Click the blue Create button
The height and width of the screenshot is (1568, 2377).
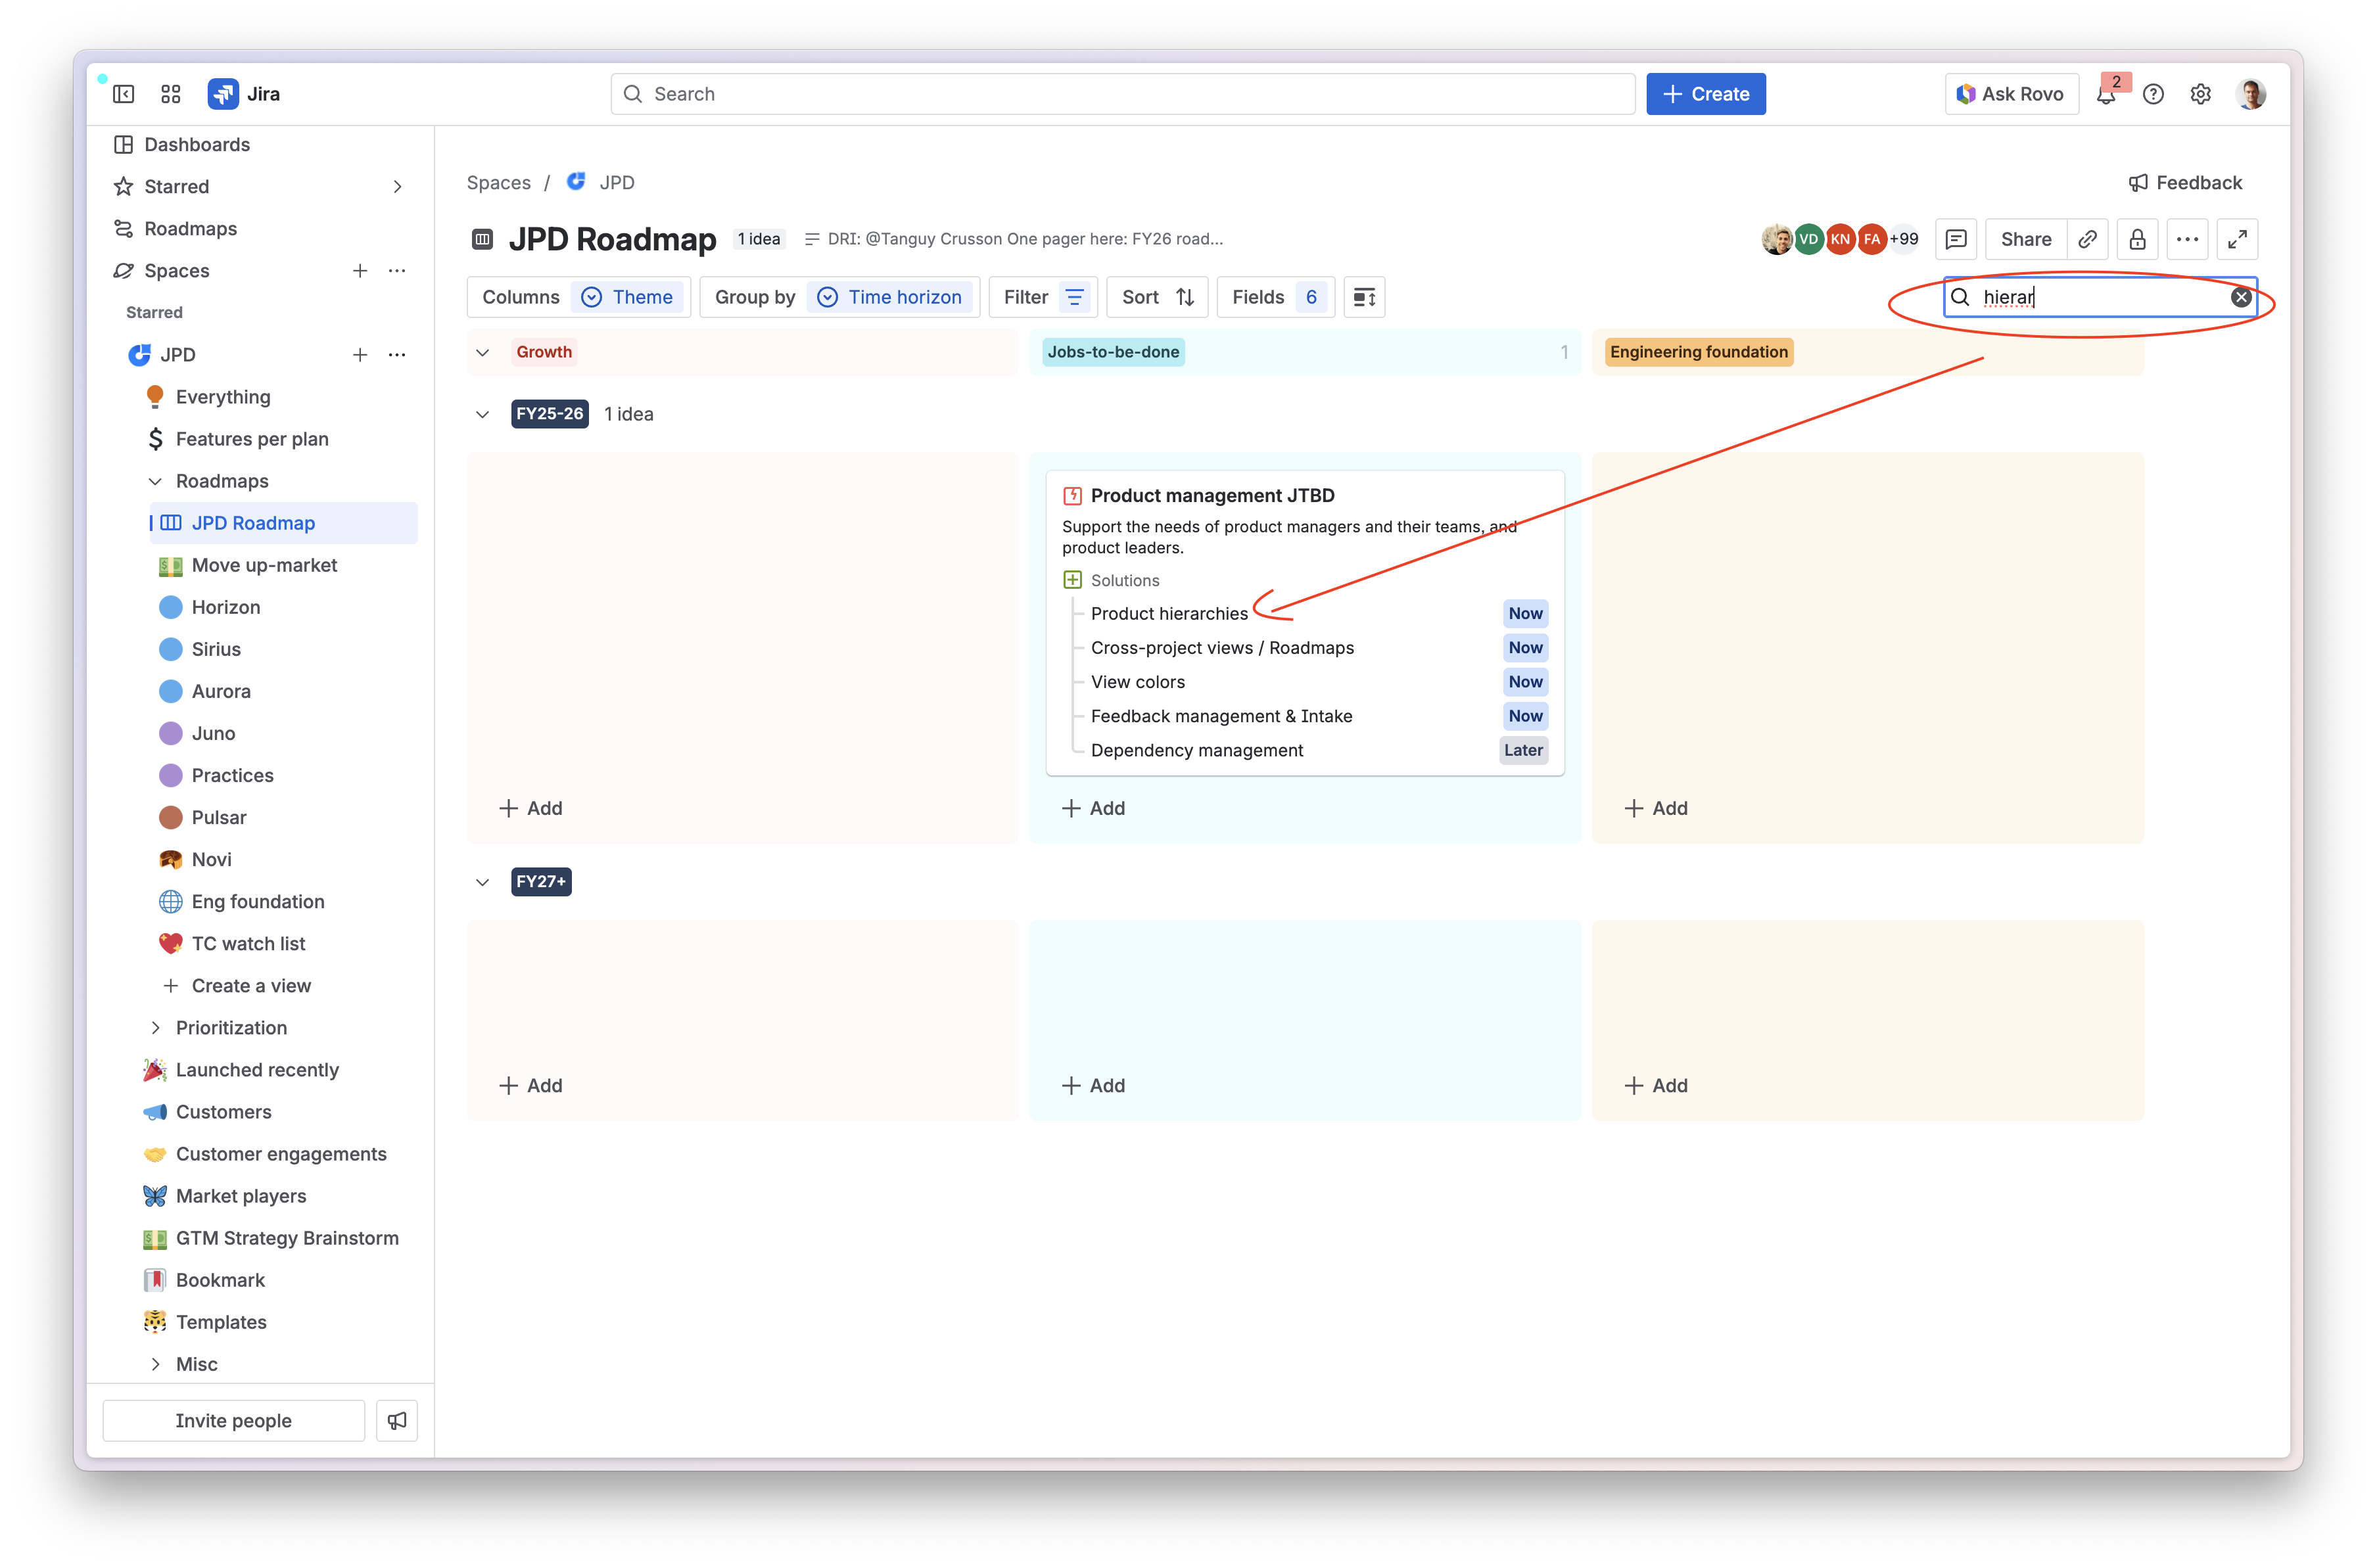[1705, 94]
